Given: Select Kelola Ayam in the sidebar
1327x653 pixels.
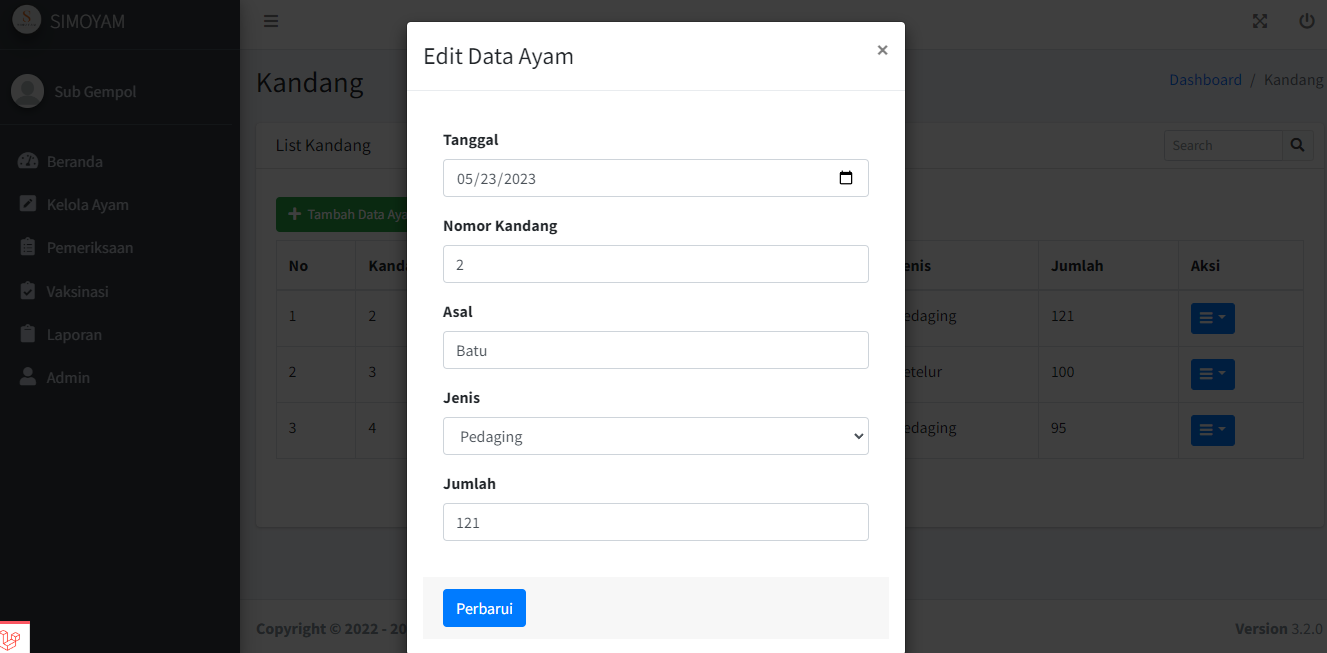Looking at the screenshot, I should (90, 204).
